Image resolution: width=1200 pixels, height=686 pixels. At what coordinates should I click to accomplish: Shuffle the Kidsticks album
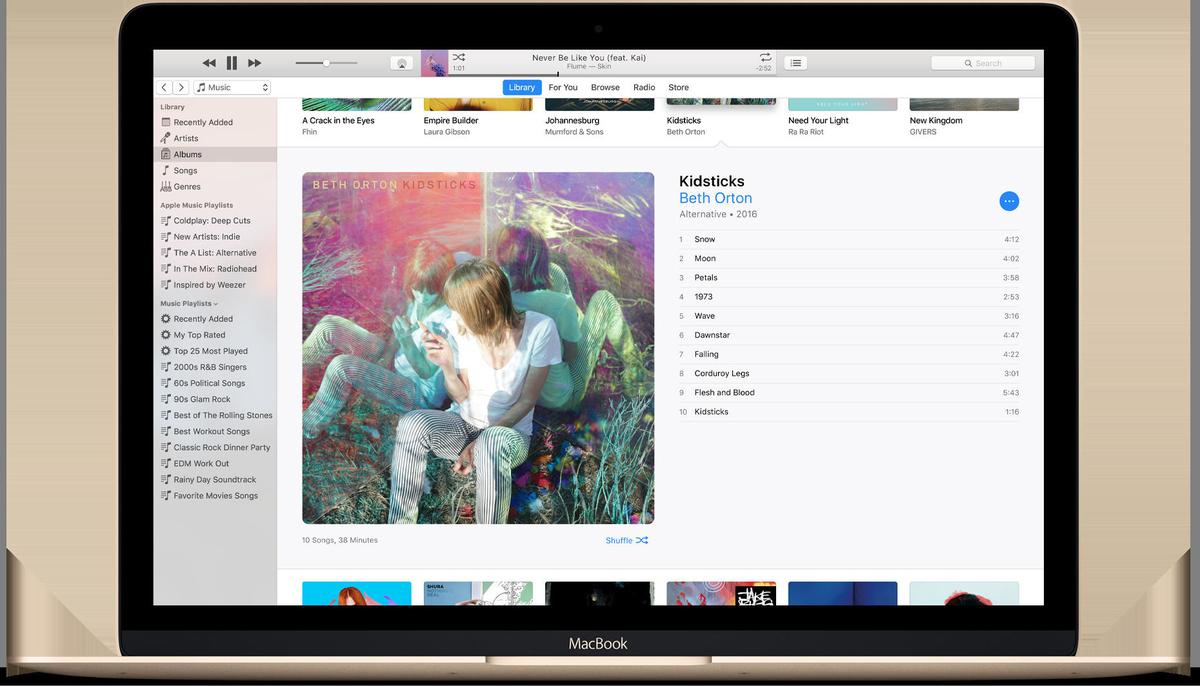point(627,540)
